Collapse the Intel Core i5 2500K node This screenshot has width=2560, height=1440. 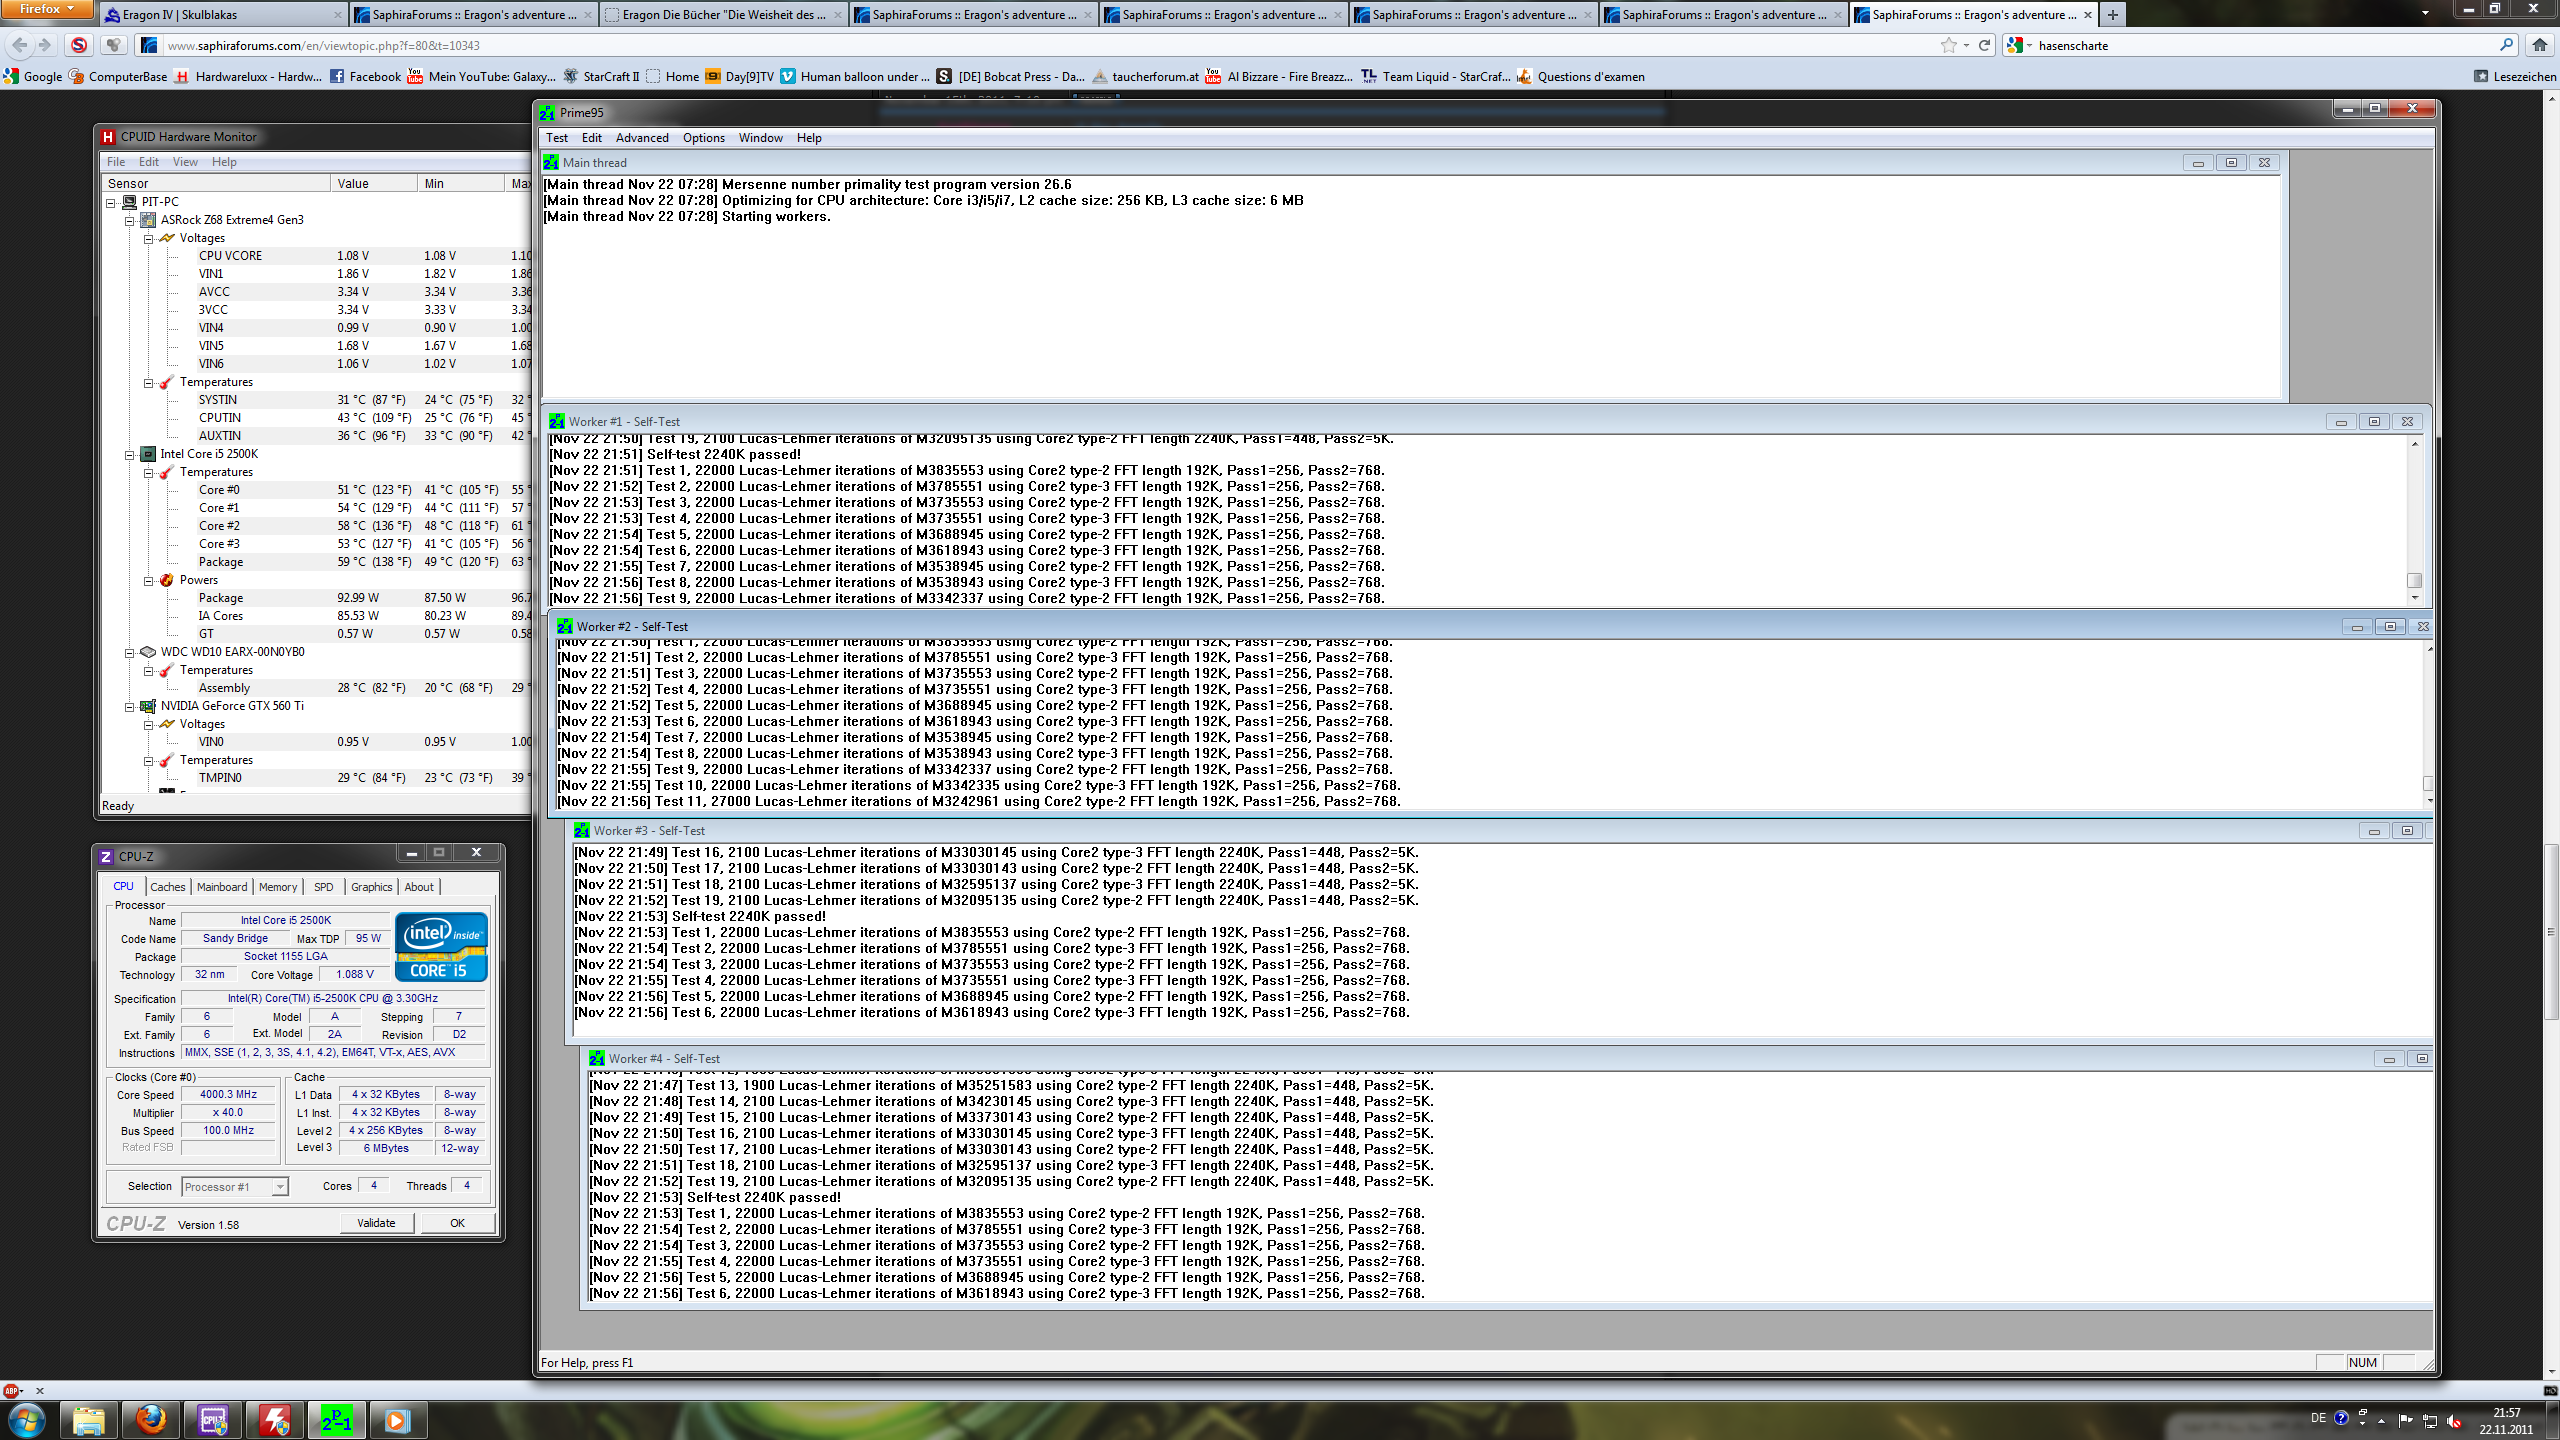click(x=129, y=454)
